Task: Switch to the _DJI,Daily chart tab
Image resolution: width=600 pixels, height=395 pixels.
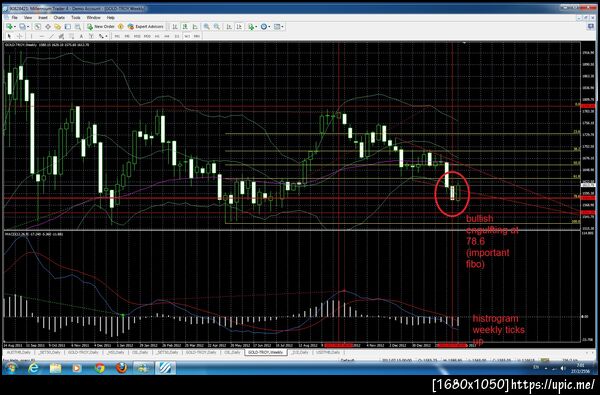Action: click(x=299, y=352)
